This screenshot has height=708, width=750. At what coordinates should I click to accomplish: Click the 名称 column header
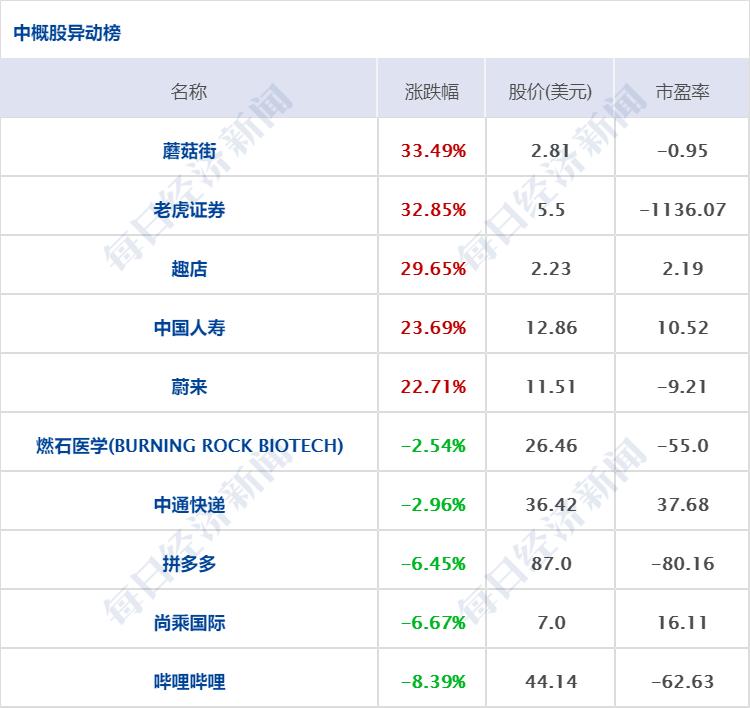pyautogui.click(x=189, y=91)
